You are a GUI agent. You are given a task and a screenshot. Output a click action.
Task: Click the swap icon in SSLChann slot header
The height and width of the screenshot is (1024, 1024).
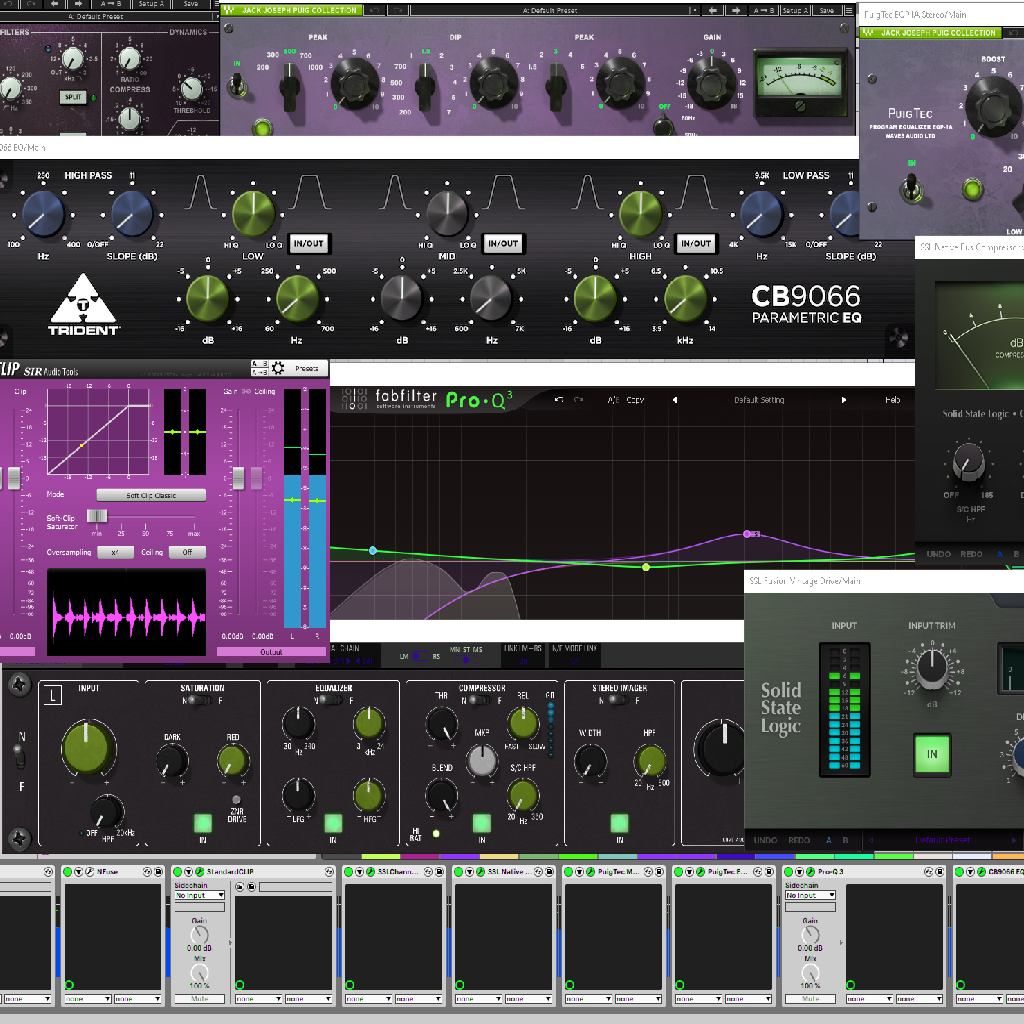(428, 872)
